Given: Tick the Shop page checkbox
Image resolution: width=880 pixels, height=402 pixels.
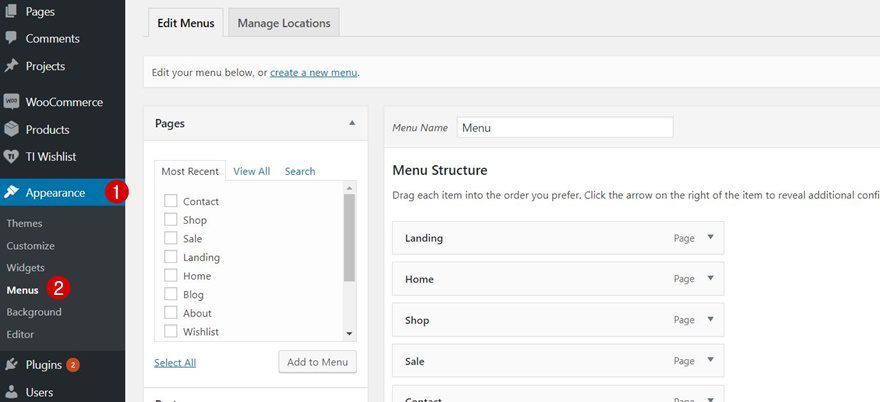Looking at the screenshot, I should [x=171, y=220].
